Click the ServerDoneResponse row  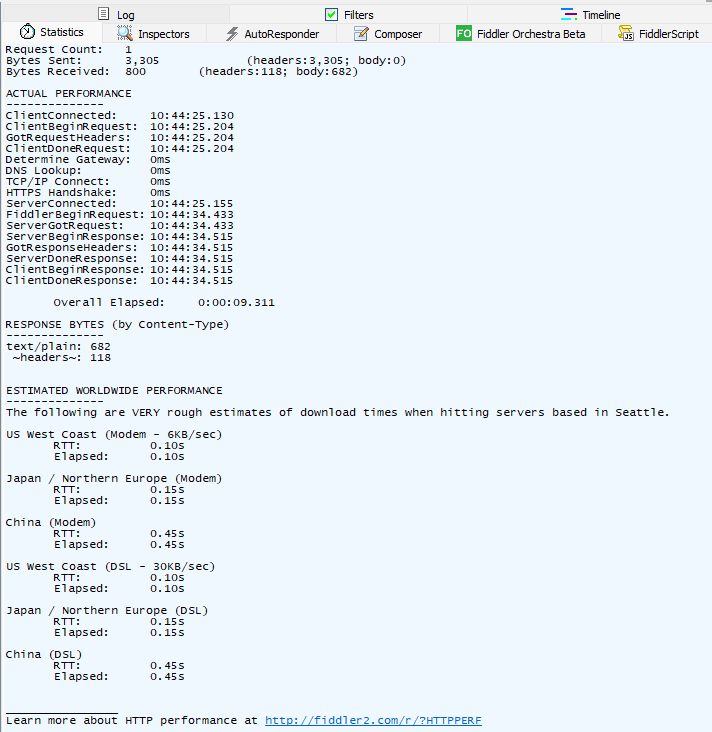click(x=120, y=258)
